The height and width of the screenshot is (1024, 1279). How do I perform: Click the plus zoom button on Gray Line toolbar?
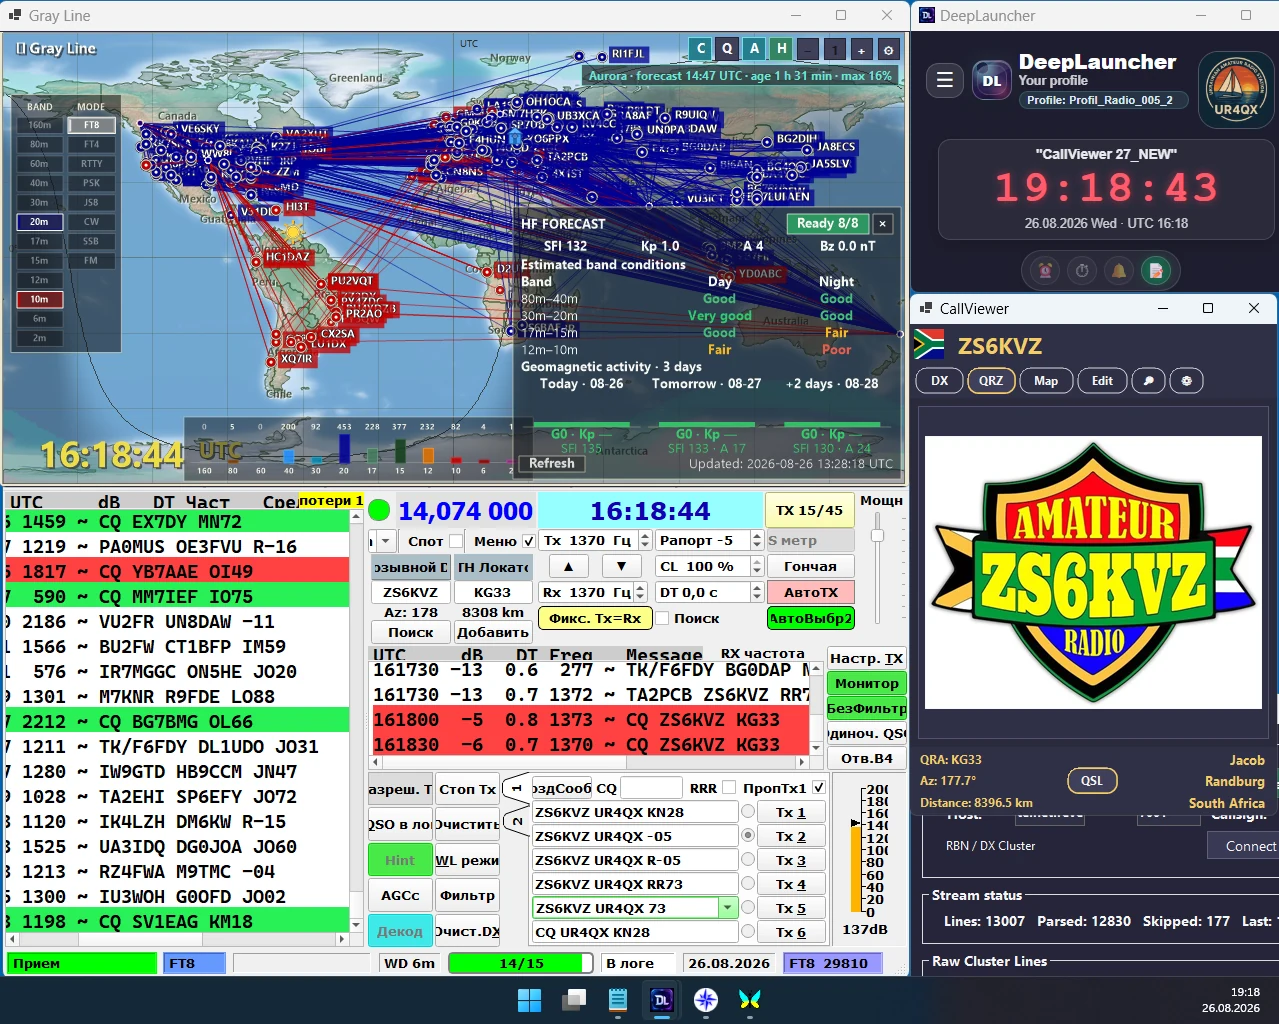(861, 49)
